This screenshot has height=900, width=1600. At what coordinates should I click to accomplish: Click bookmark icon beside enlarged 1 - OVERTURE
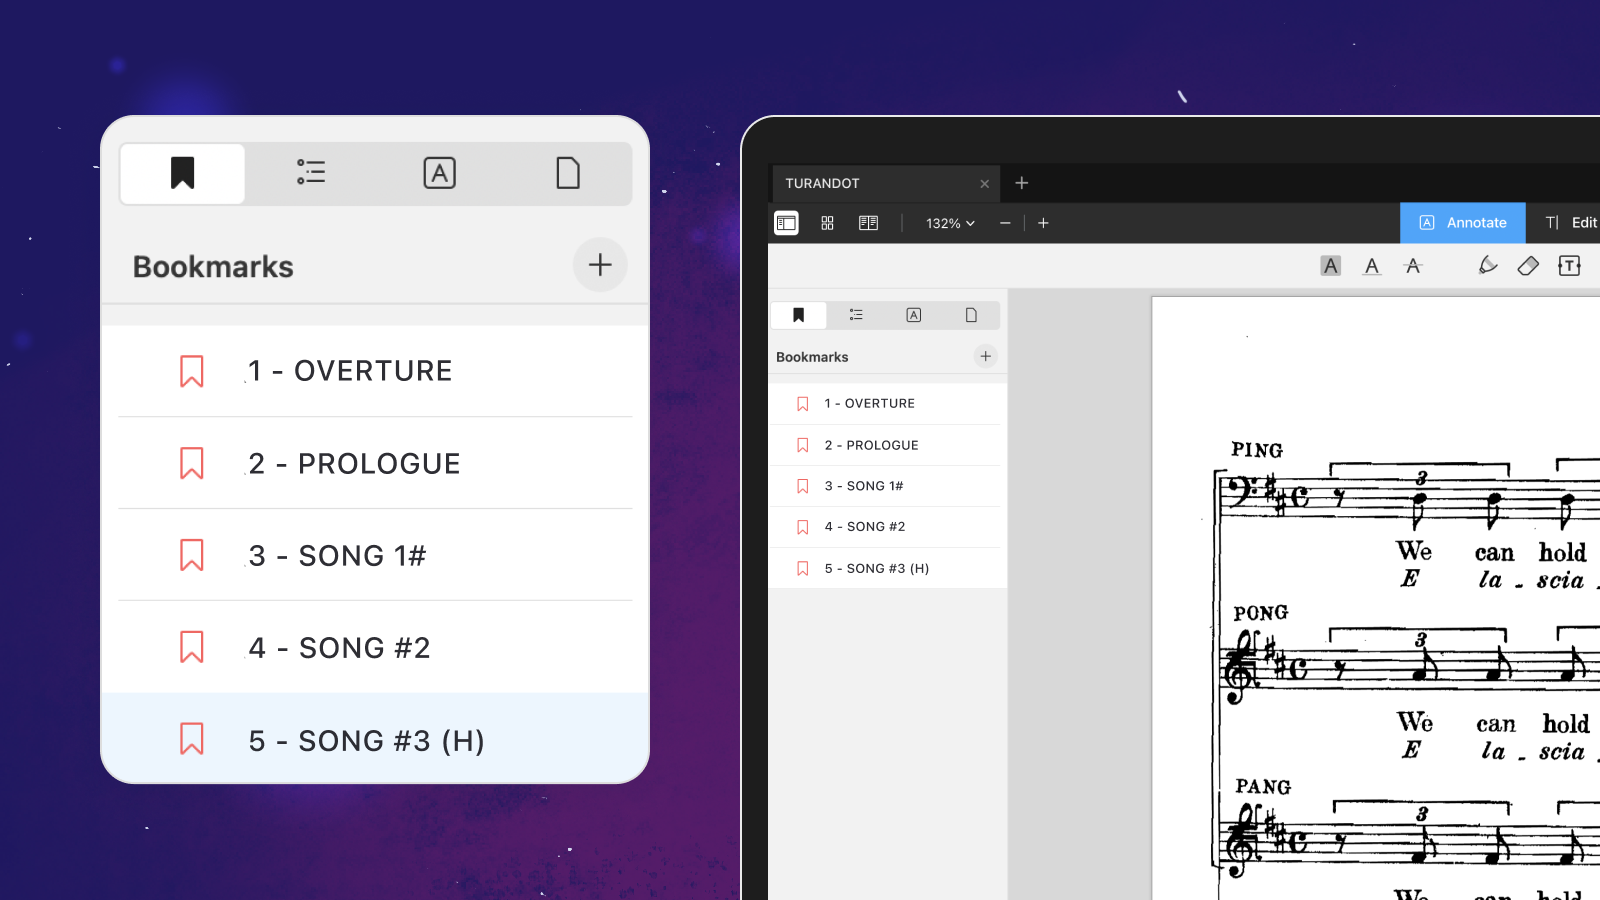[x=192, y=371]
